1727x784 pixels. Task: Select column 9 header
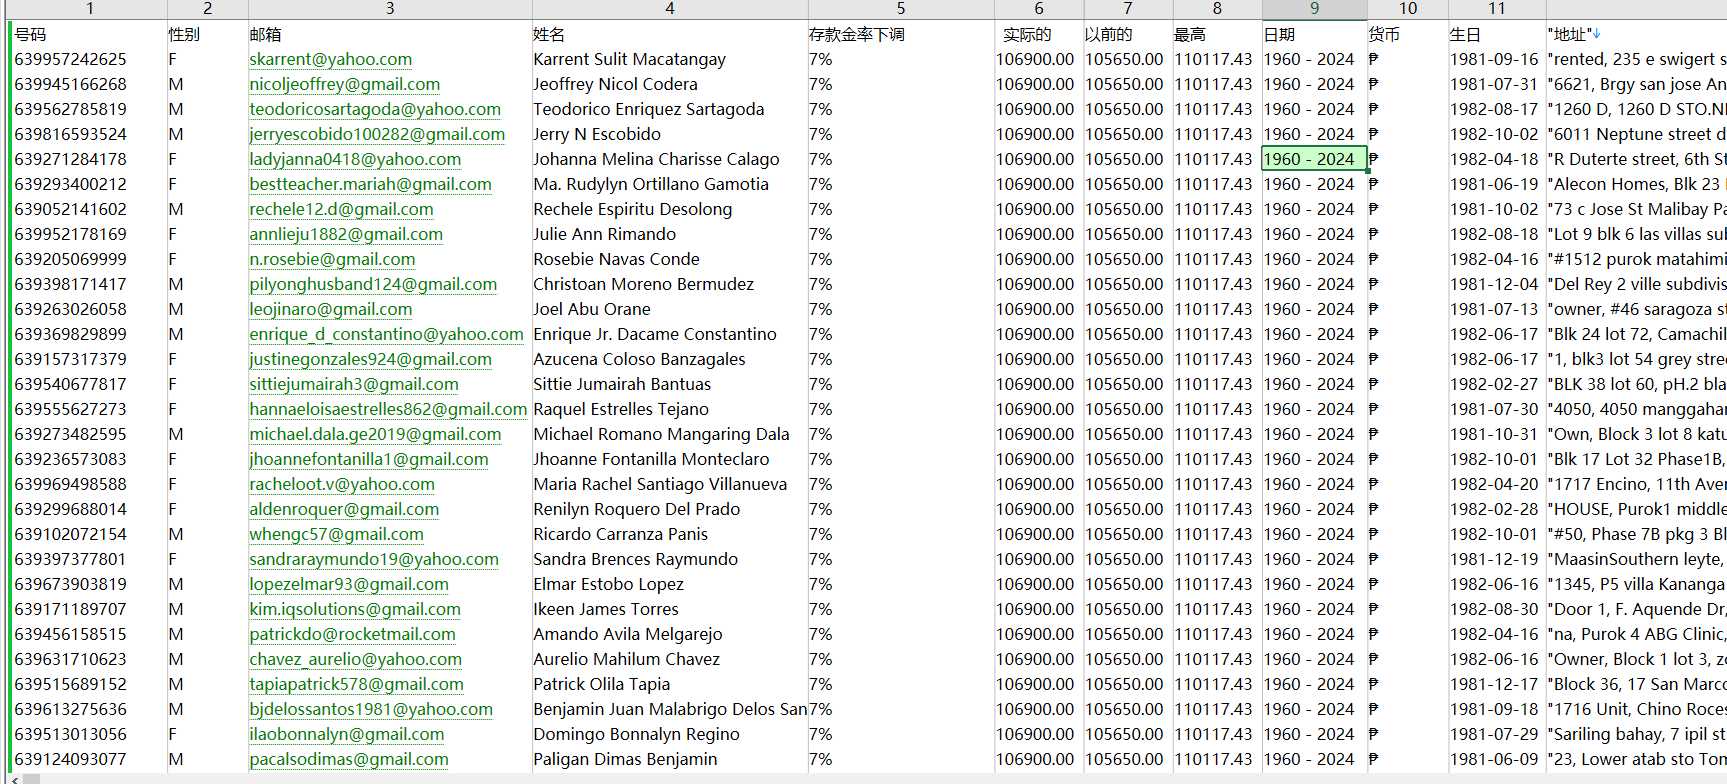pyautogui.click(x=1314, y=9)
